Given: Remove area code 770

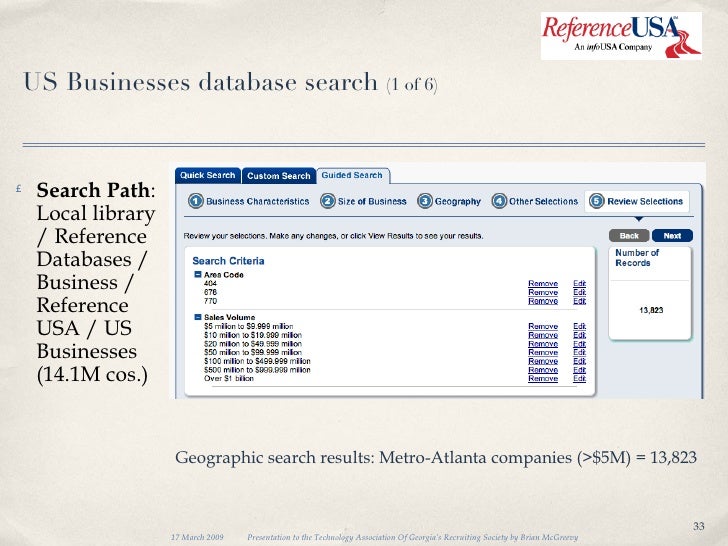Looking at the screenshot, I should (543, 301).
